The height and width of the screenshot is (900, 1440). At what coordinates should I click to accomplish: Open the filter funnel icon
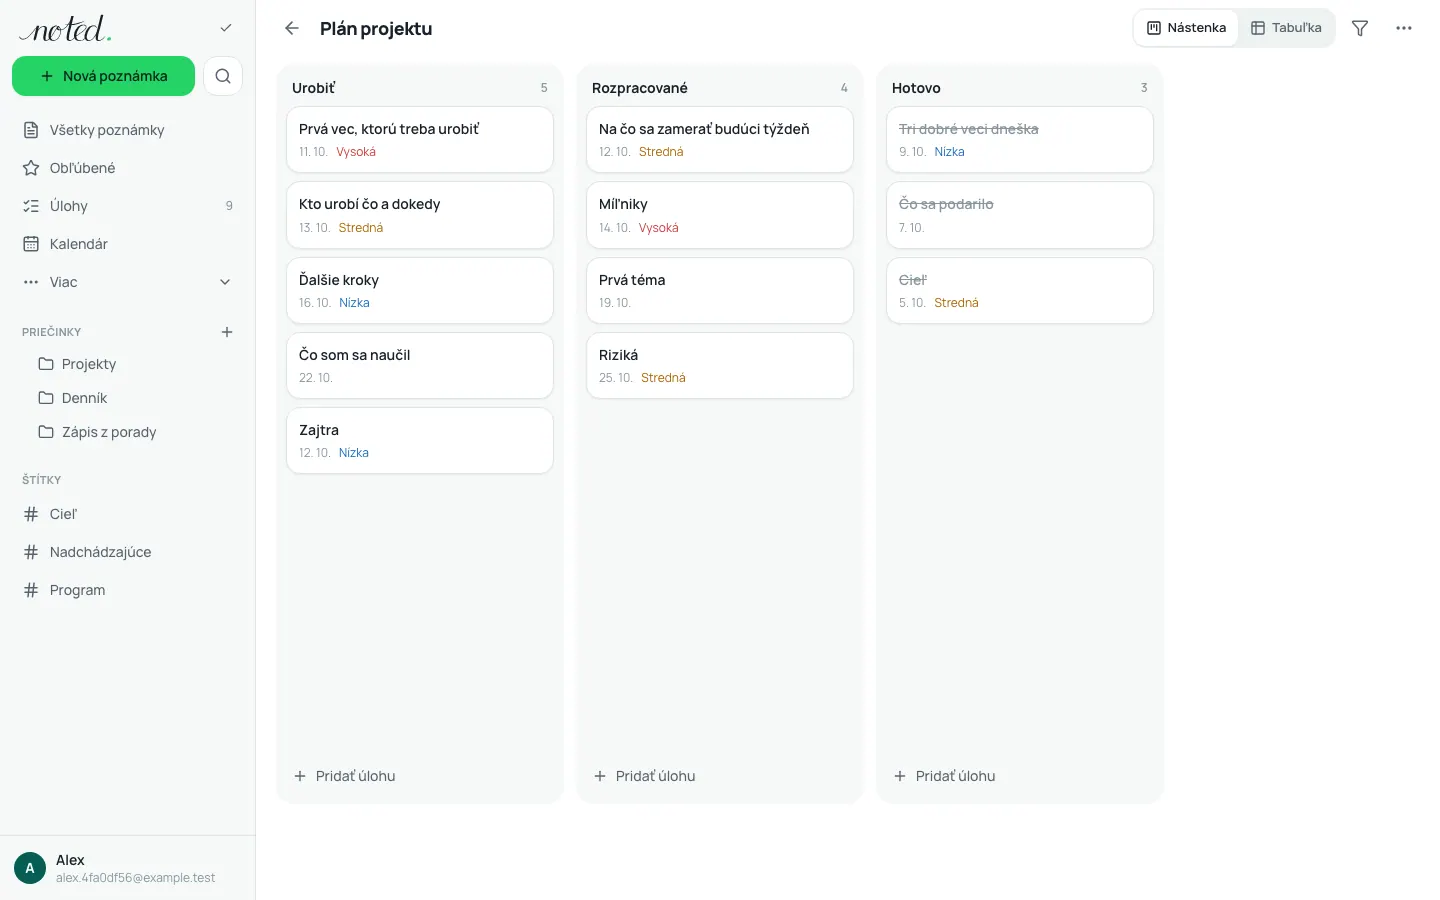pyautogui.click(x=1360, y=28)
